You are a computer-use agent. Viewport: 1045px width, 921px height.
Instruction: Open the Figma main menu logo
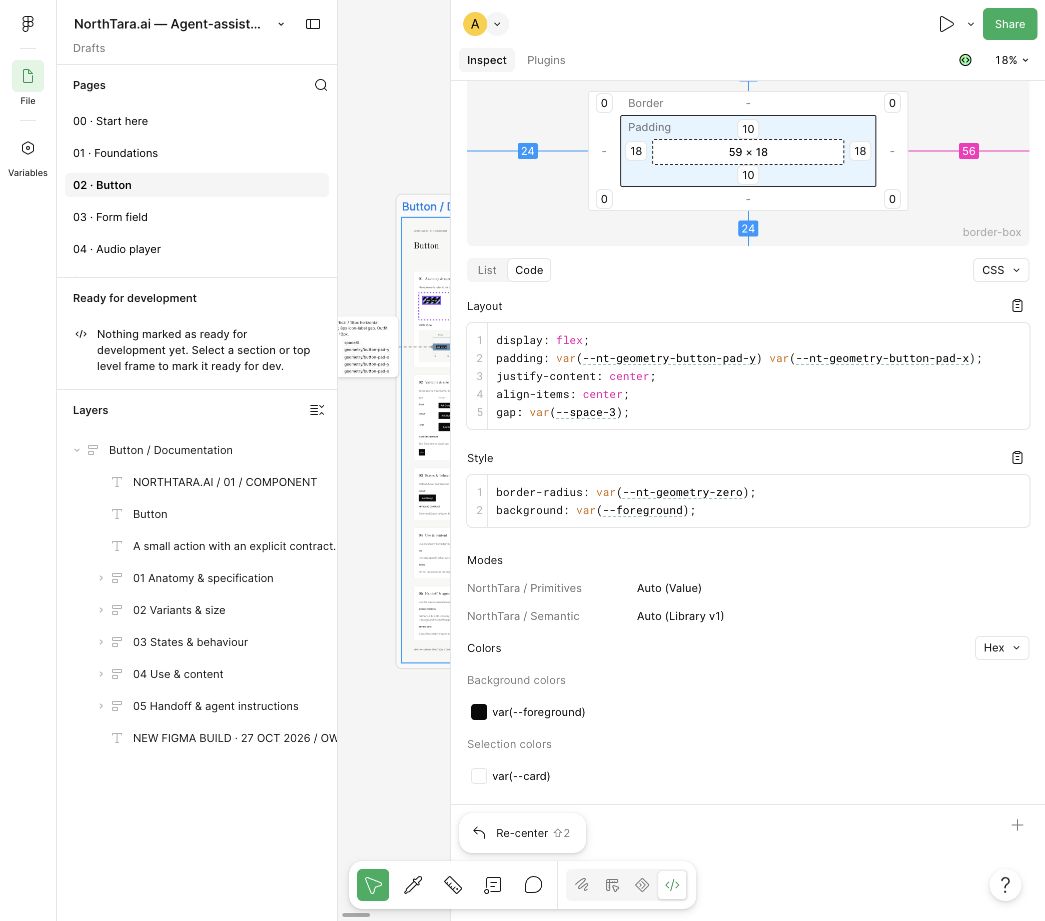(x=27, y=24)
